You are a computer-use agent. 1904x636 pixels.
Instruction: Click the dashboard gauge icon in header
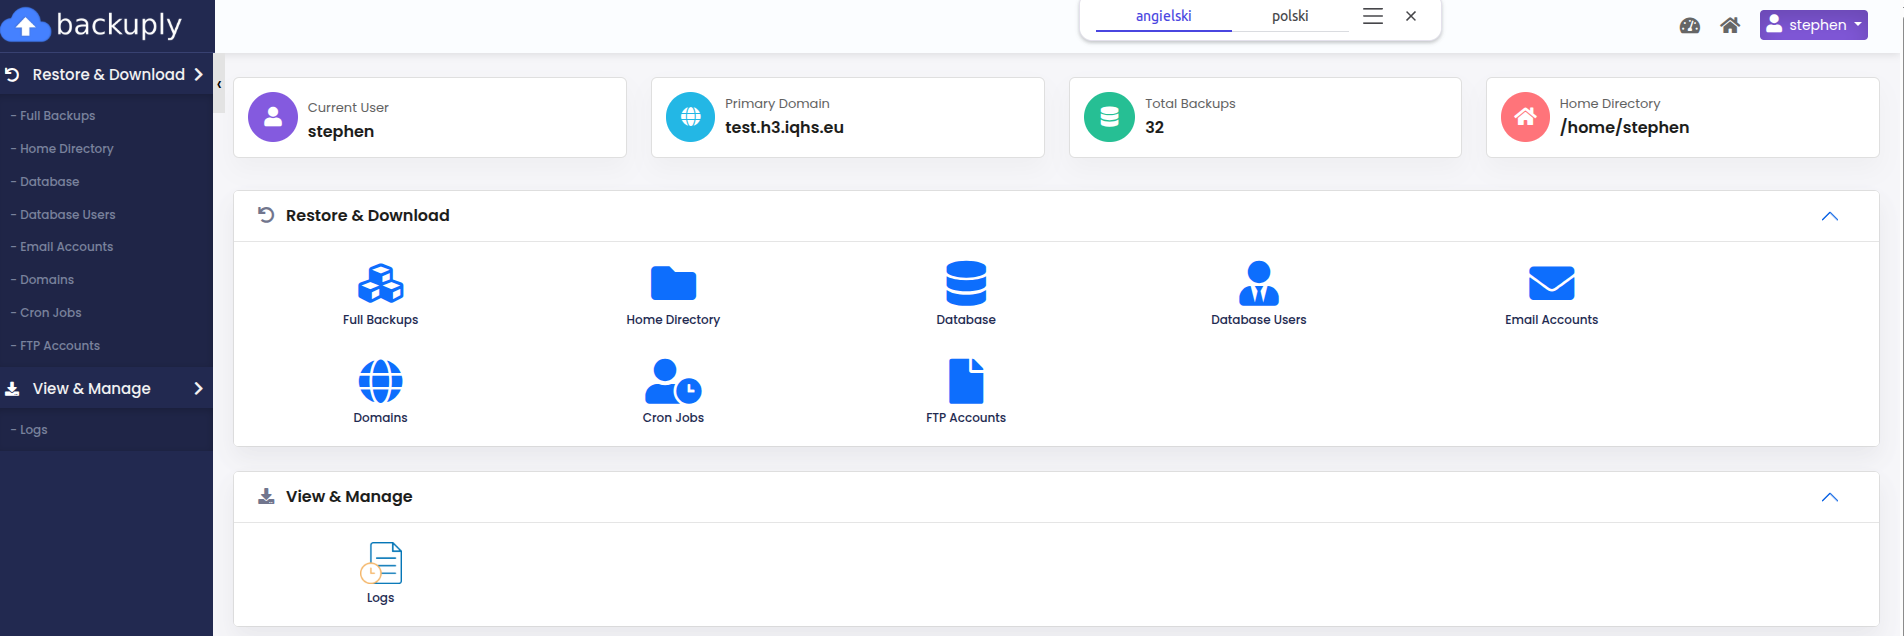pos(1690,26)
